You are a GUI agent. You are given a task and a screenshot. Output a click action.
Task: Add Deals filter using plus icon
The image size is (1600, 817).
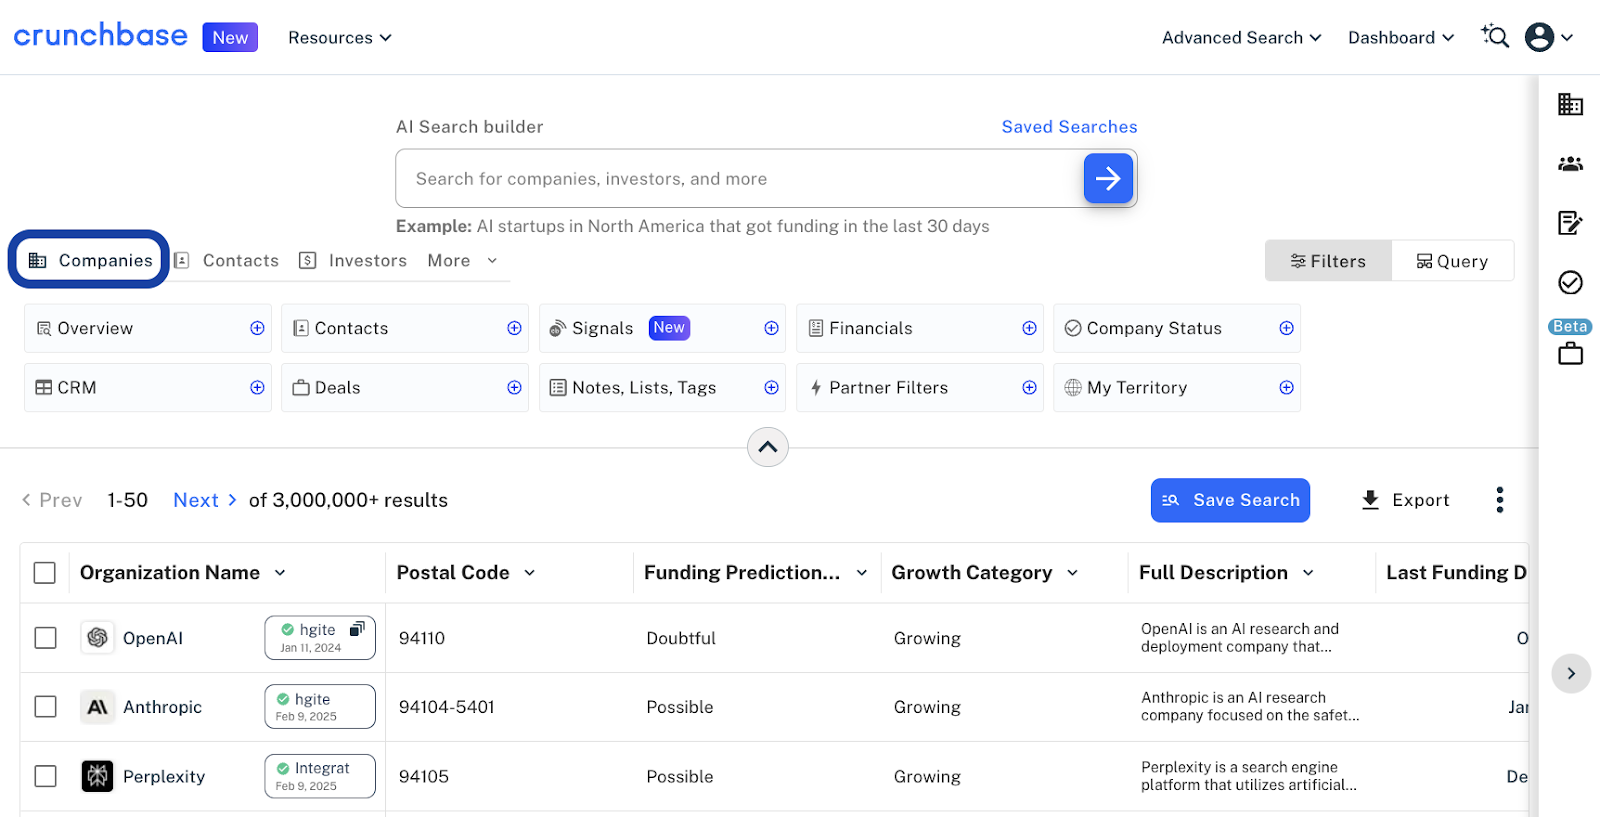514,387
